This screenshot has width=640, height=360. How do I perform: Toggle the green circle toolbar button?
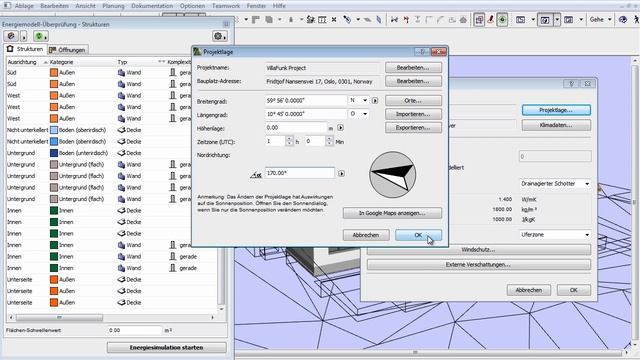click(x=502, y=20)
